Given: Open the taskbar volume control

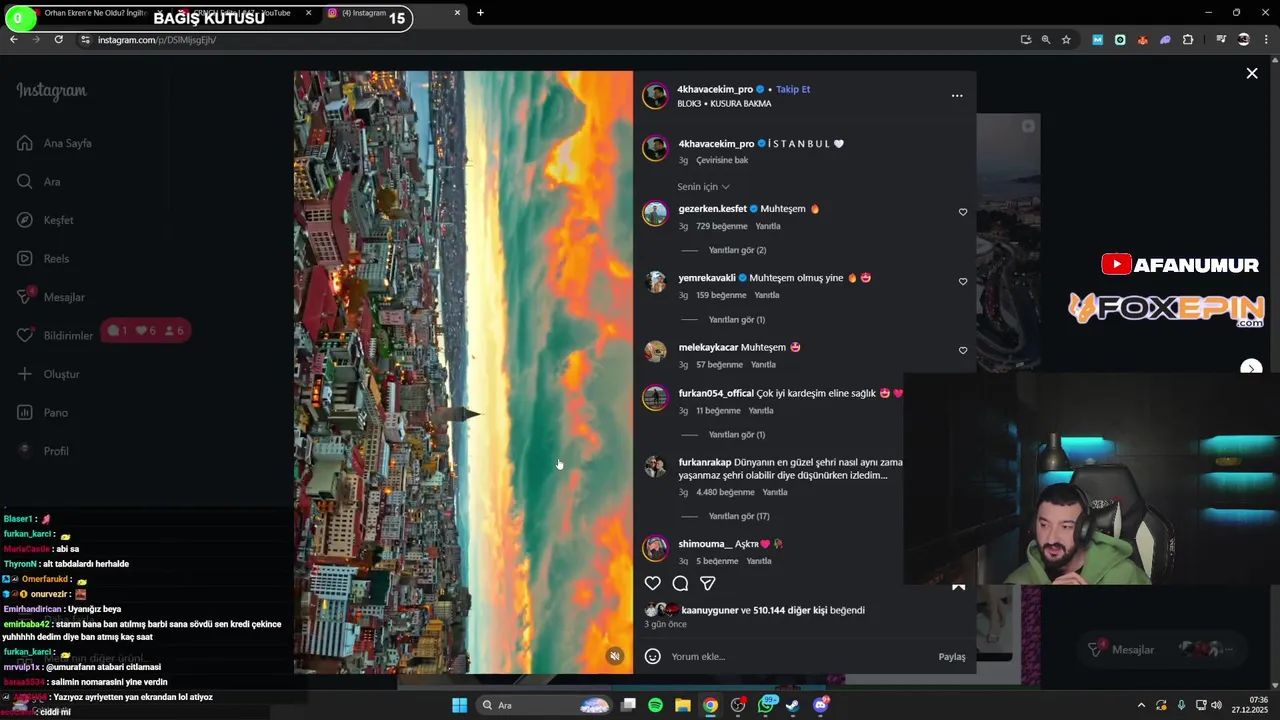Looking at the screenshot, I should coord(1216,705).
